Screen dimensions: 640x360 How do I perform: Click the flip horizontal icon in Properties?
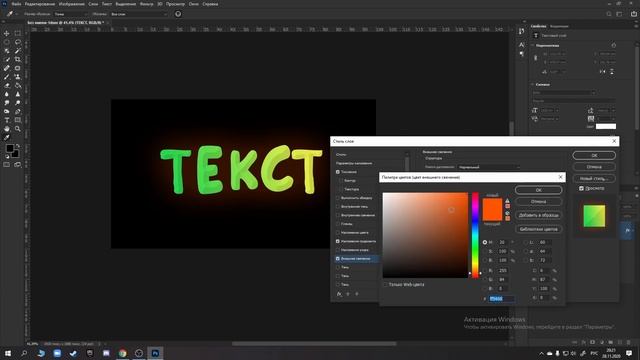pos(602,71)
